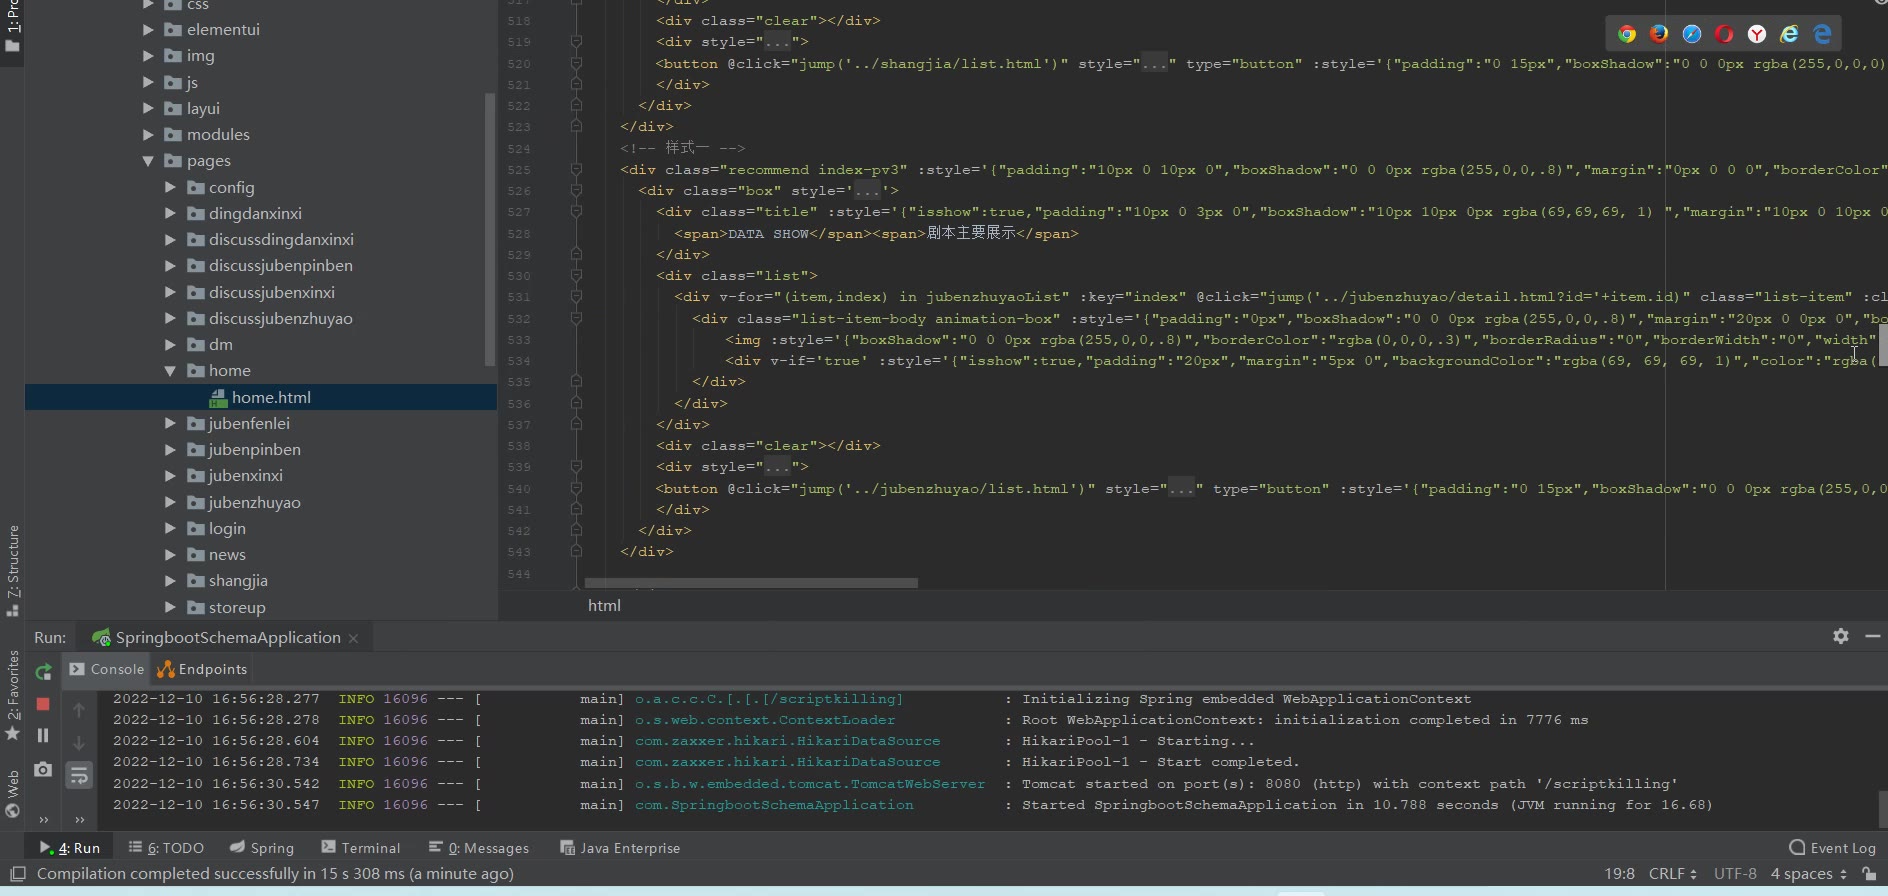Click the editor horizontal scrollbar
The height and width of the screenshot is (896, 1888).
pyautogui.click(x=751, y=583)
